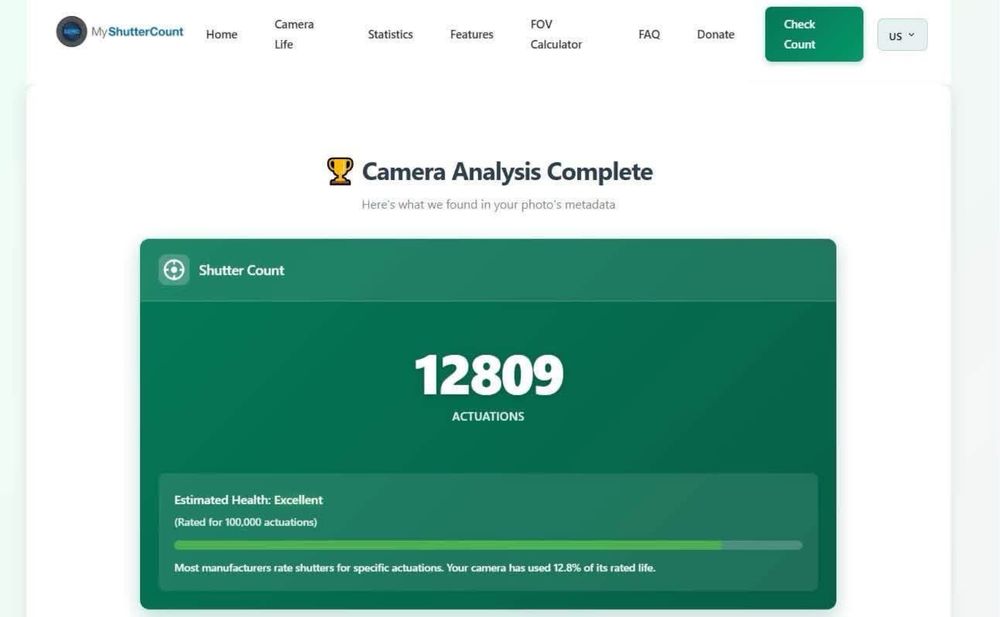This screenshot has height=617, width=1000.
Task: Click the ACTUATIONS label
Action: pyautogui.click(x=488, y=417)
